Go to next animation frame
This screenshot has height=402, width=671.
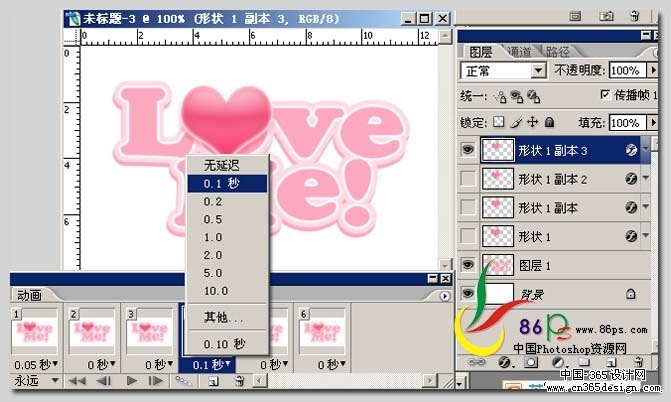tap(156, 381)
